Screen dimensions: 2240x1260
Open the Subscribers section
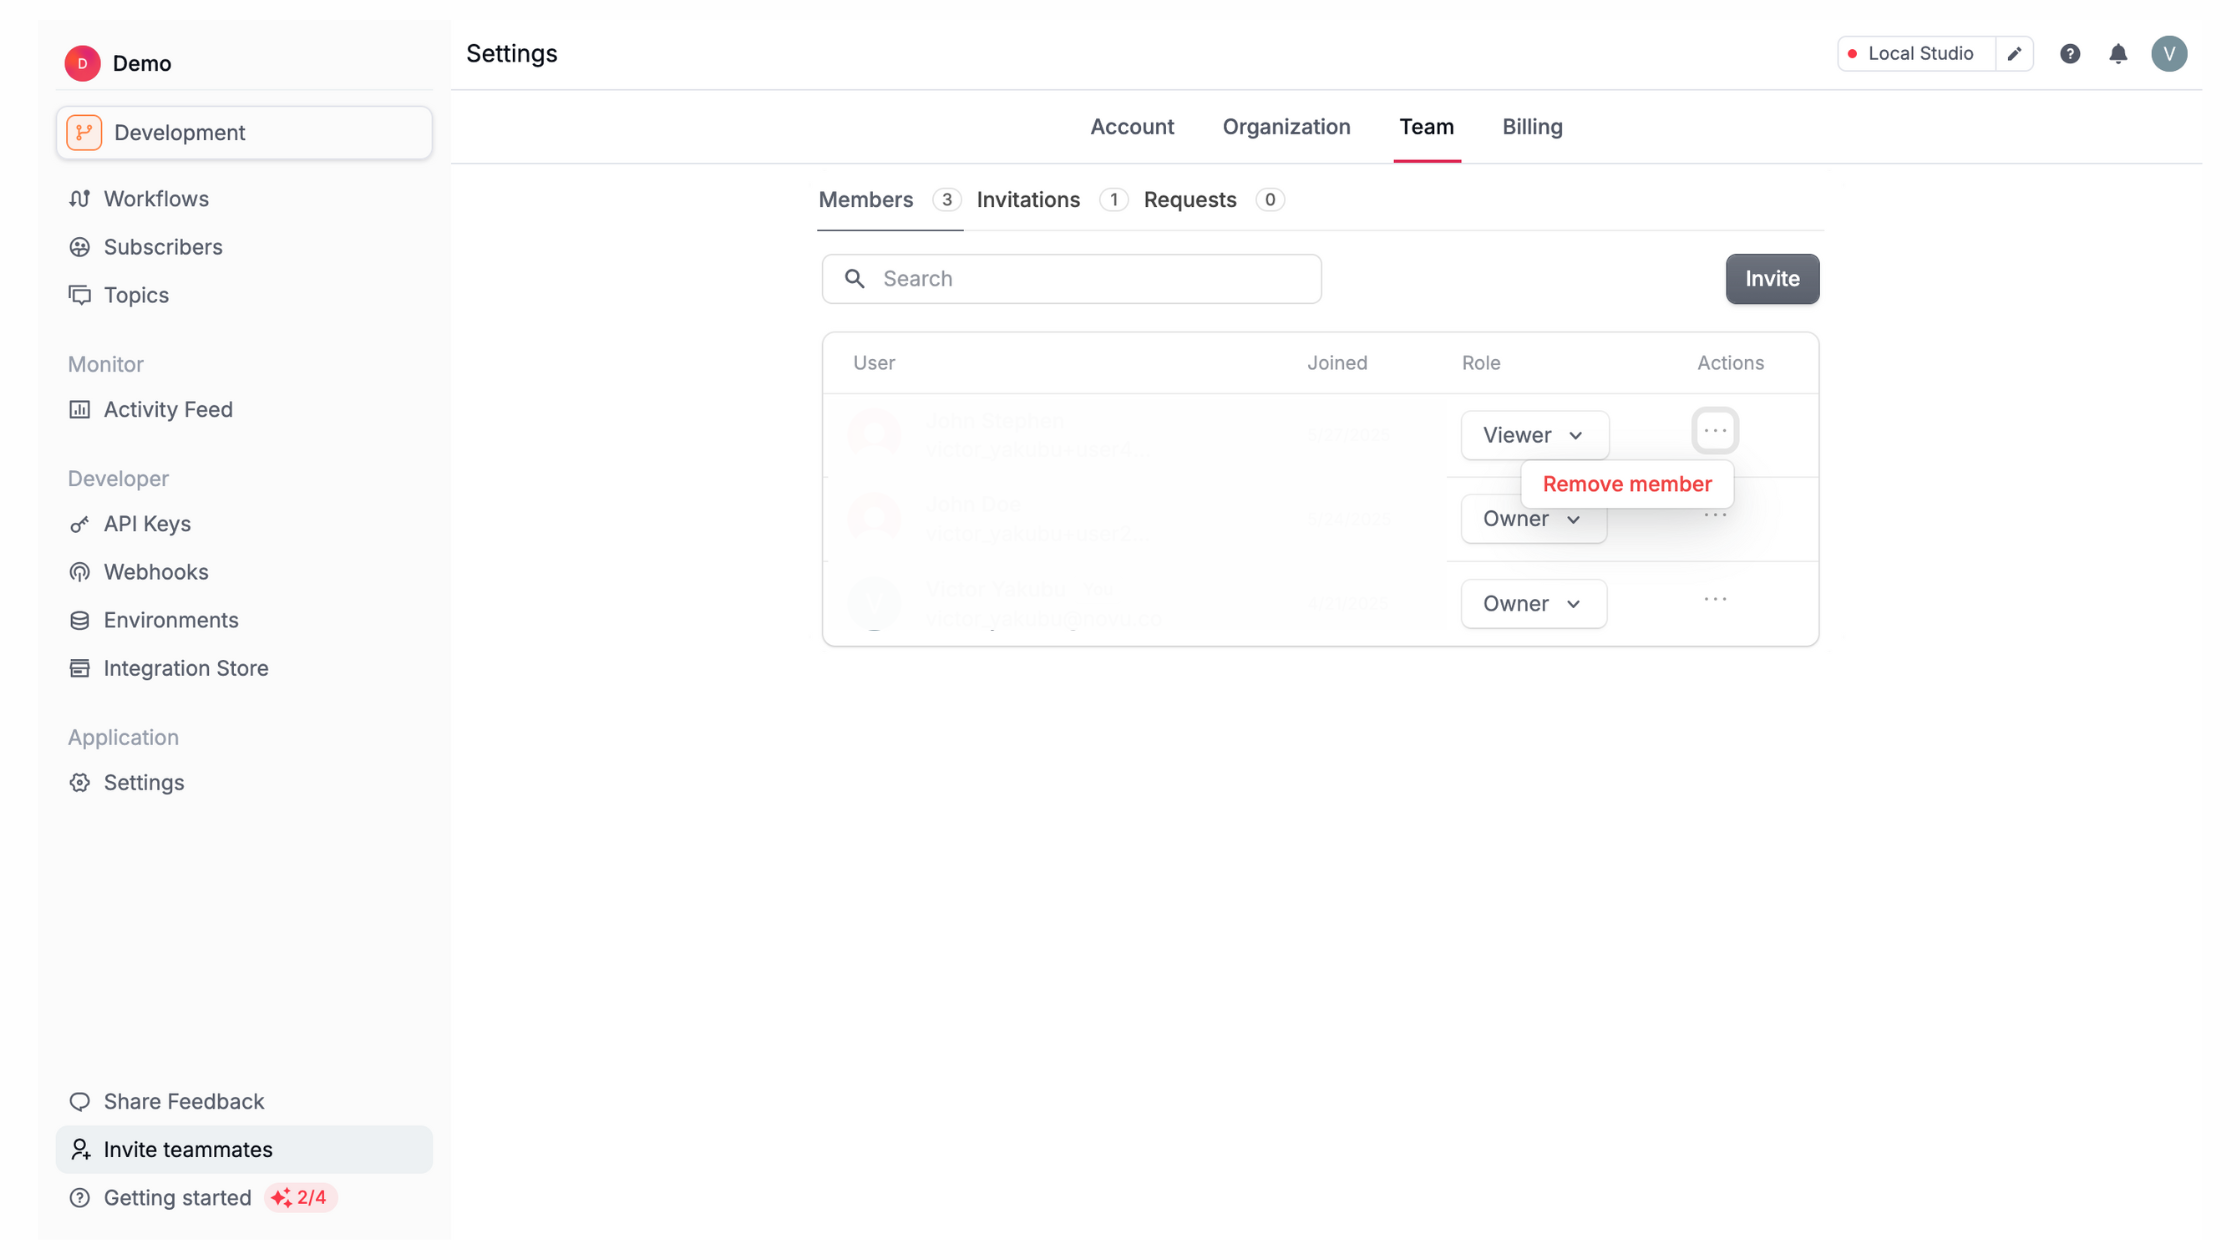162,247
